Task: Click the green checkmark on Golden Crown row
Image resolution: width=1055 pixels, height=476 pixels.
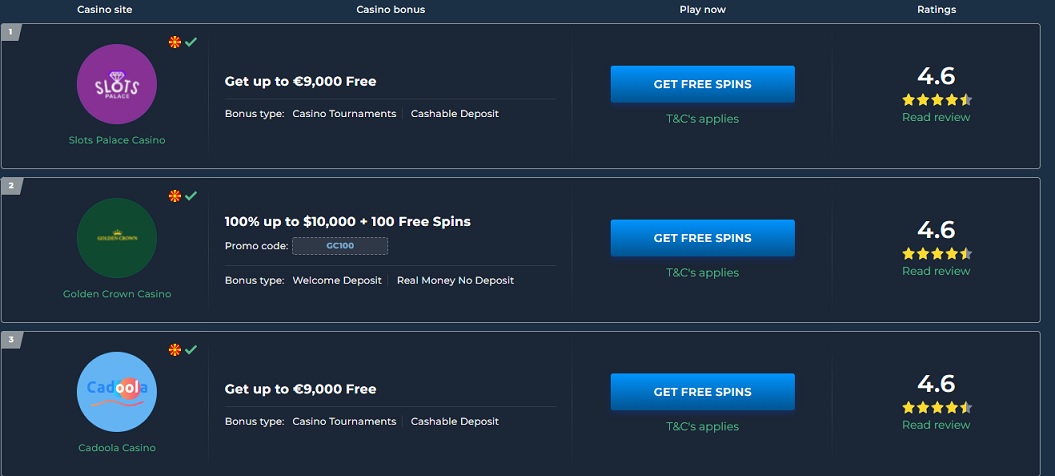Action: pos(191,196)
